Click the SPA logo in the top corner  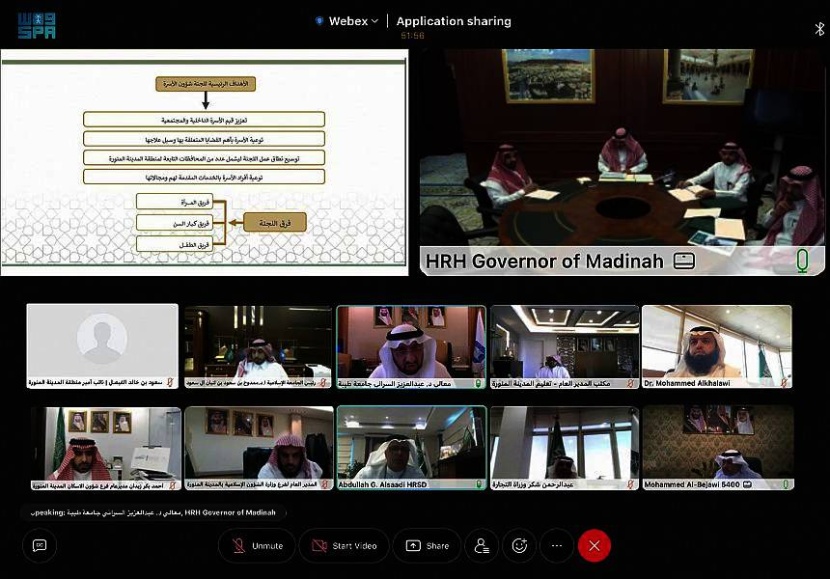click(x=37, y=25)
